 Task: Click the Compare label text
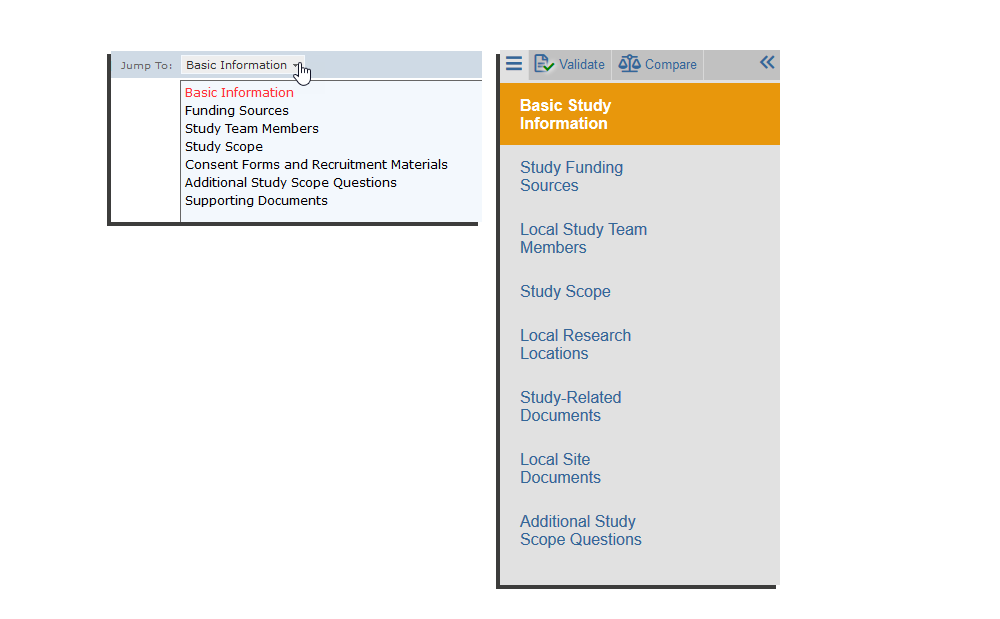click(670, 64)
